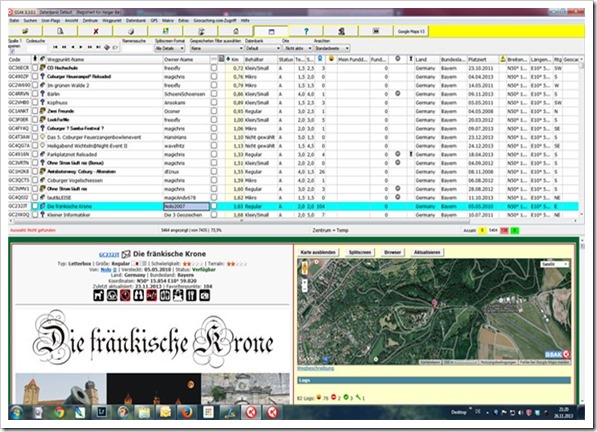Open Firefox from the Windows taskbar

[x=187, y=412]
